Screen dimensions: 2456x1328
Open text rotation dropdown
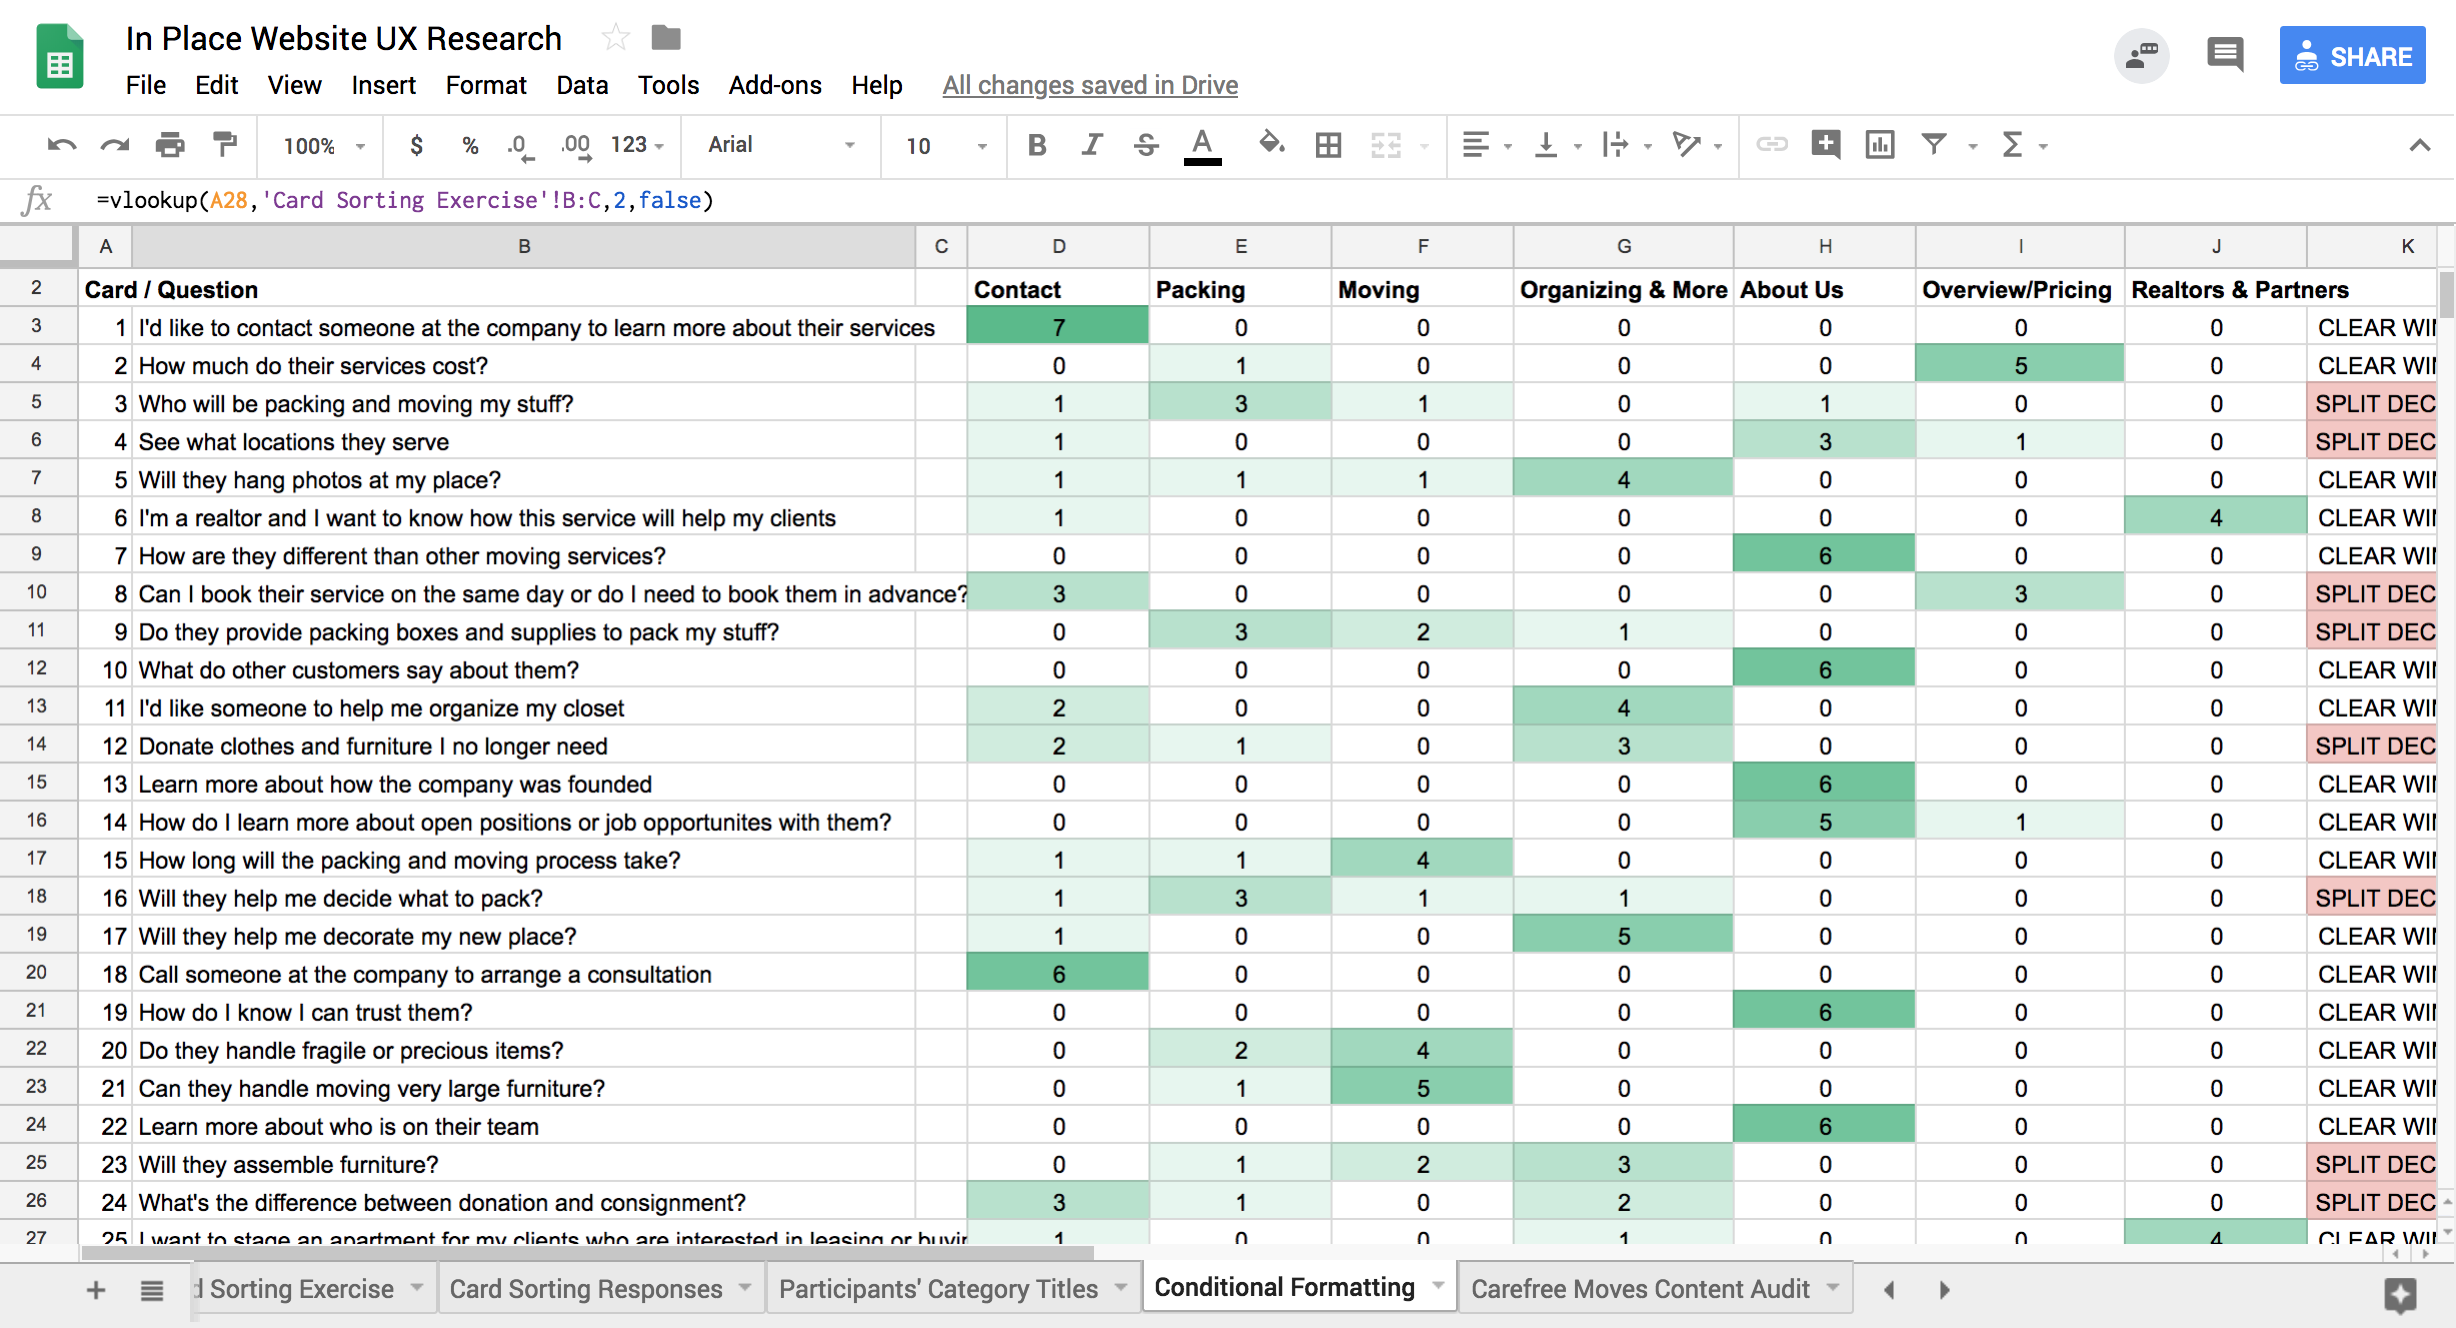1697,145
